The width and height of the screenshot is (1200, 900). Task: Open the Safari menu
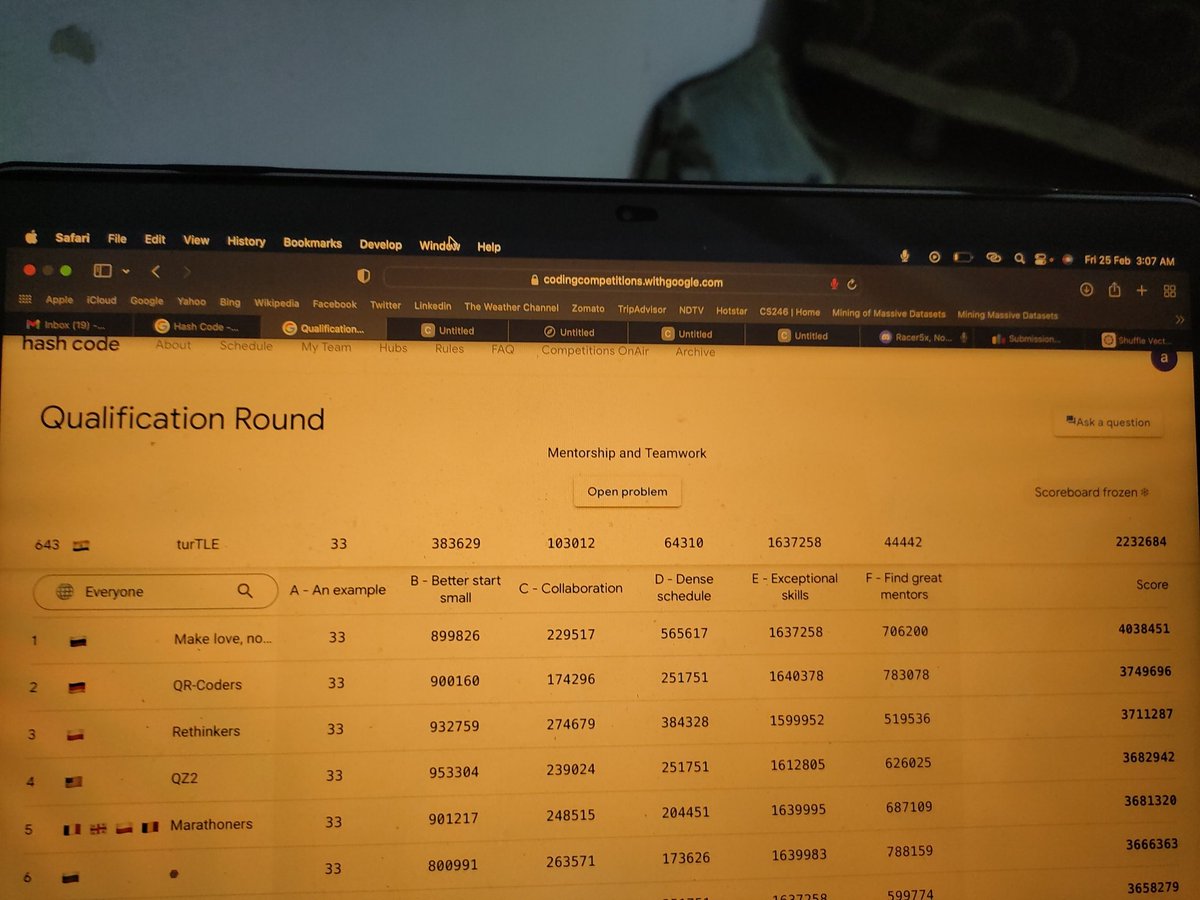[72, 238]
